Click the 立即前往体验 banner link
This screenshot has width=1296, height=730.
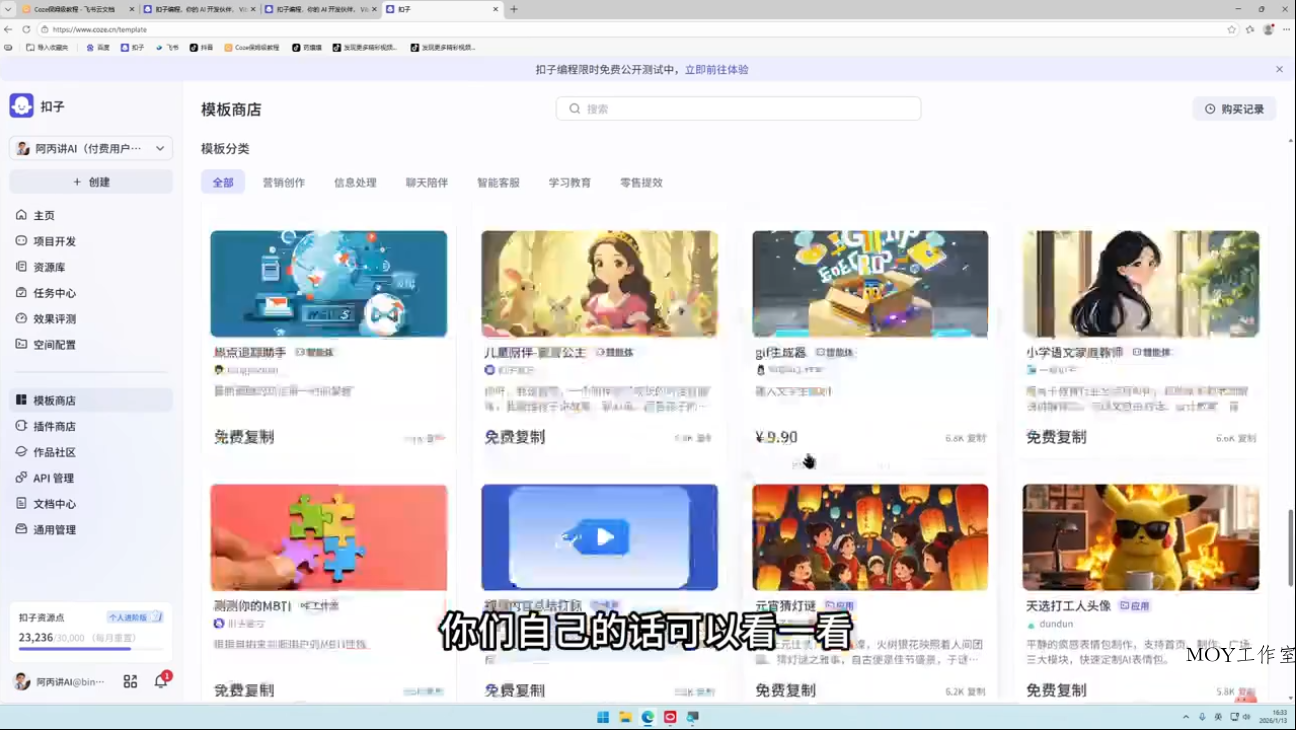click(x=717, y=69)
